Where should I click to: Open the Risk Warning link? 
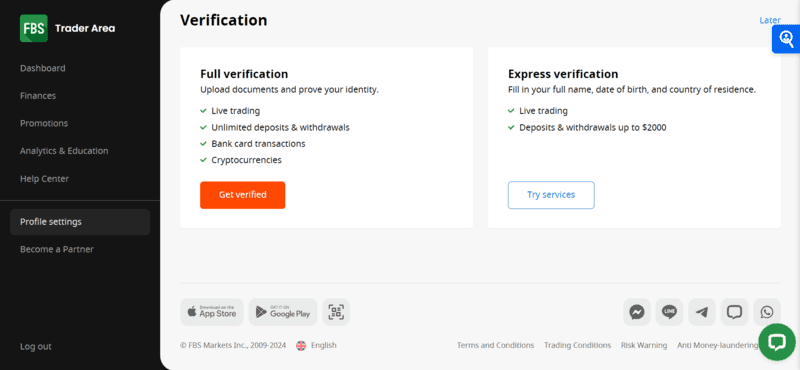[x=644, y=346]
